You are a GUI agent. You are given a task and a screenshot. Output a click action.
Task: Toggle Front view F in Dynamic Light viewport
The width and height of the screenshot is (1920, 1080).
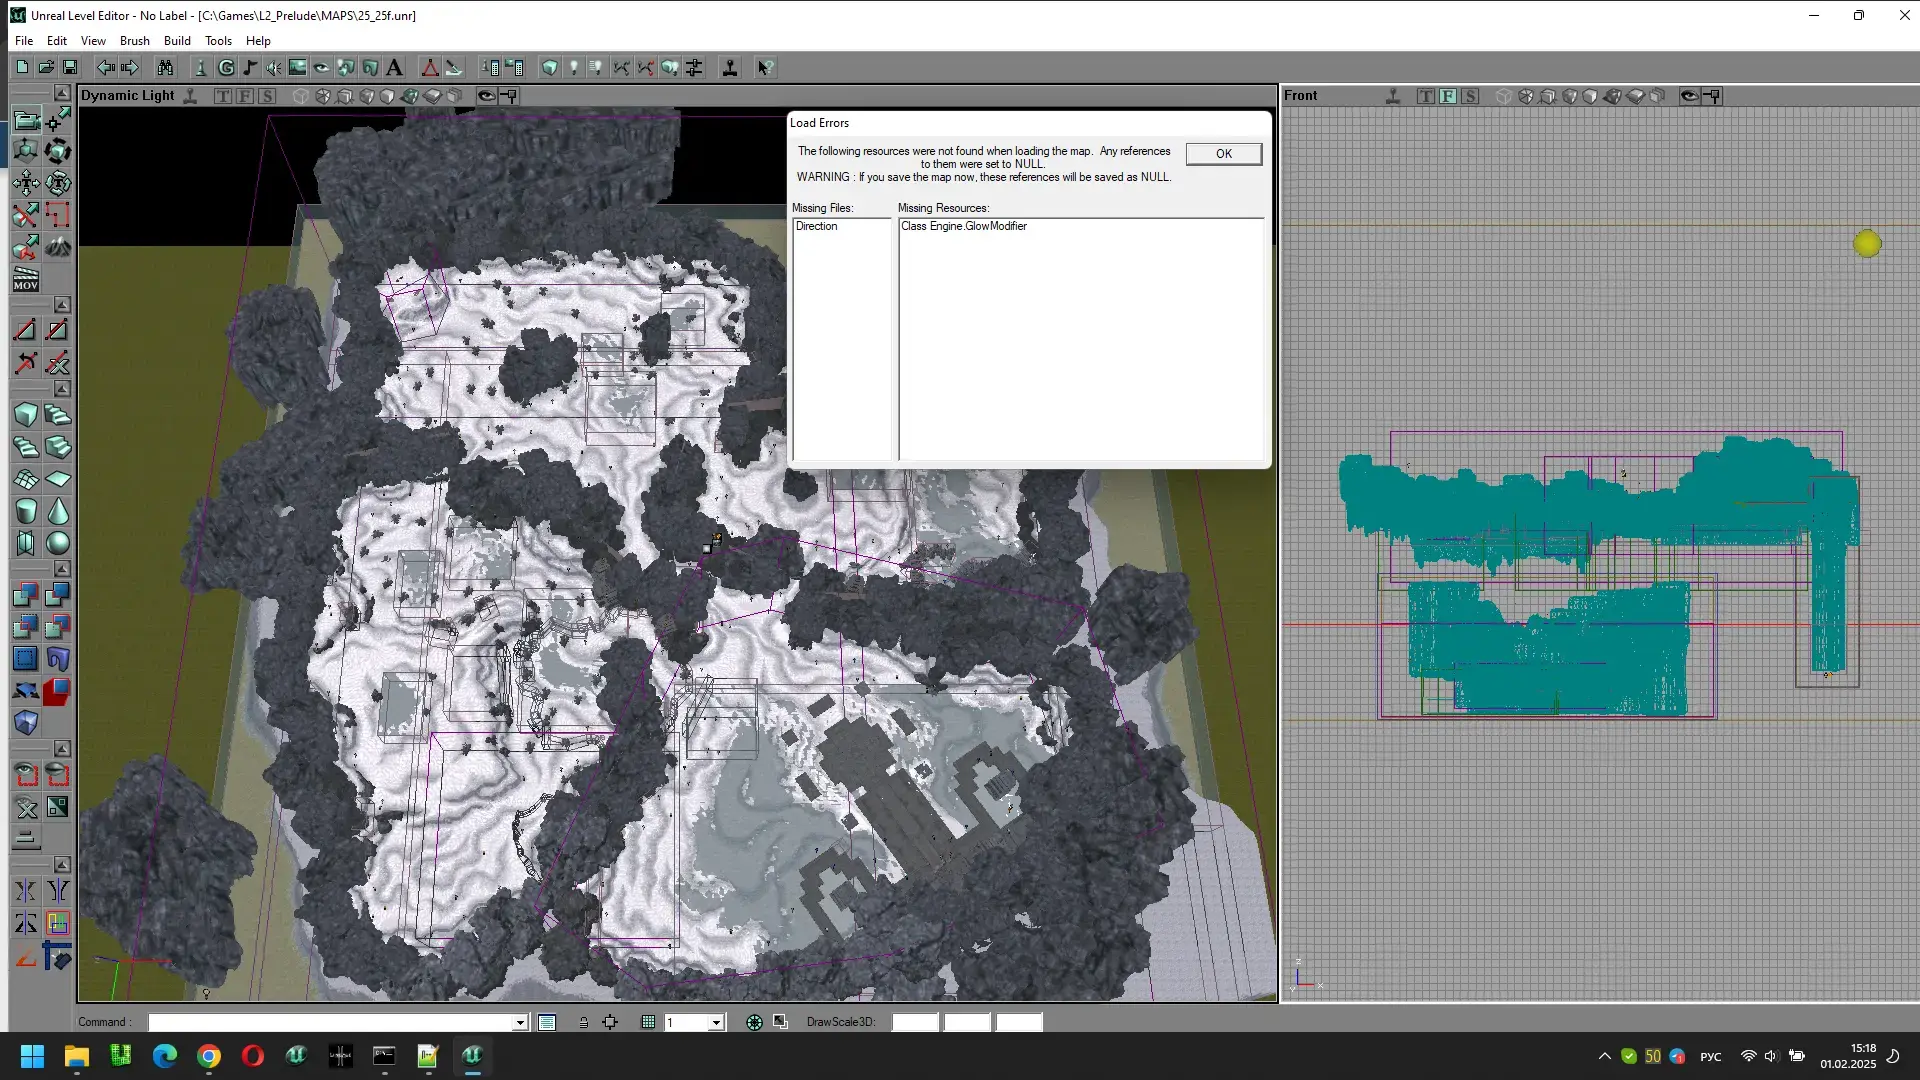245,96
